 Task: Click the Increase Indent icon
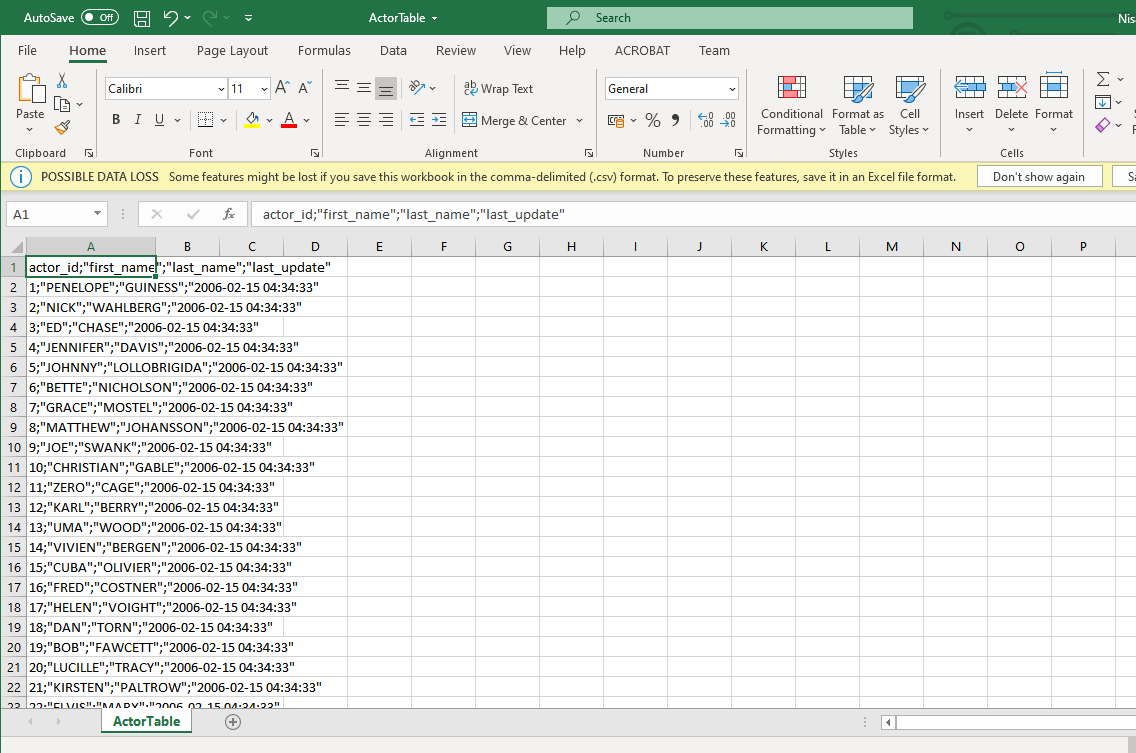439,120
